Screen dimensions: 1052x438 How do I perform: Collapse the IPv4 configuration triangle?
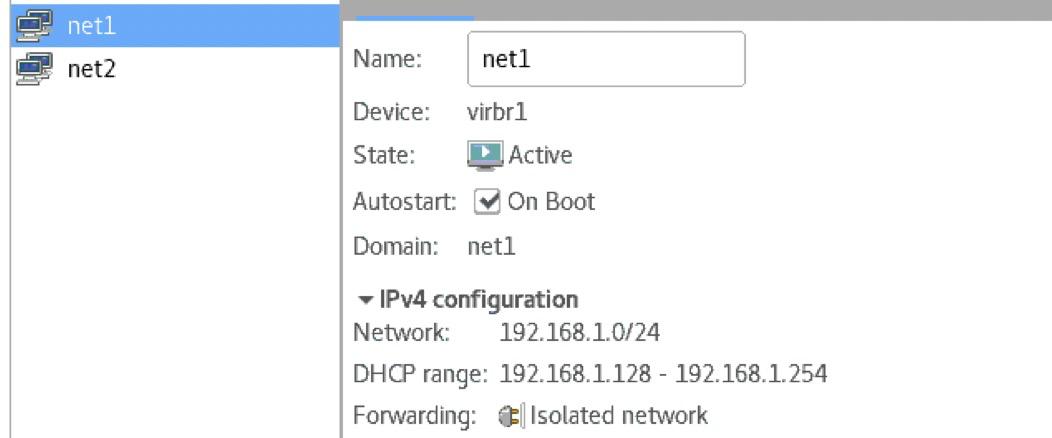[x=365, y=300]
